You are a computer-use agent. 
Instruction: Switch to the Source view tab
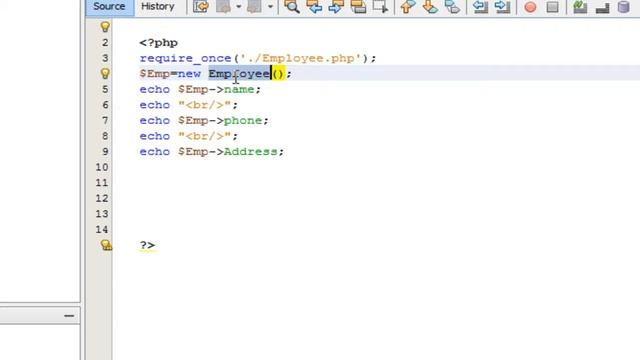click(109, 7)
